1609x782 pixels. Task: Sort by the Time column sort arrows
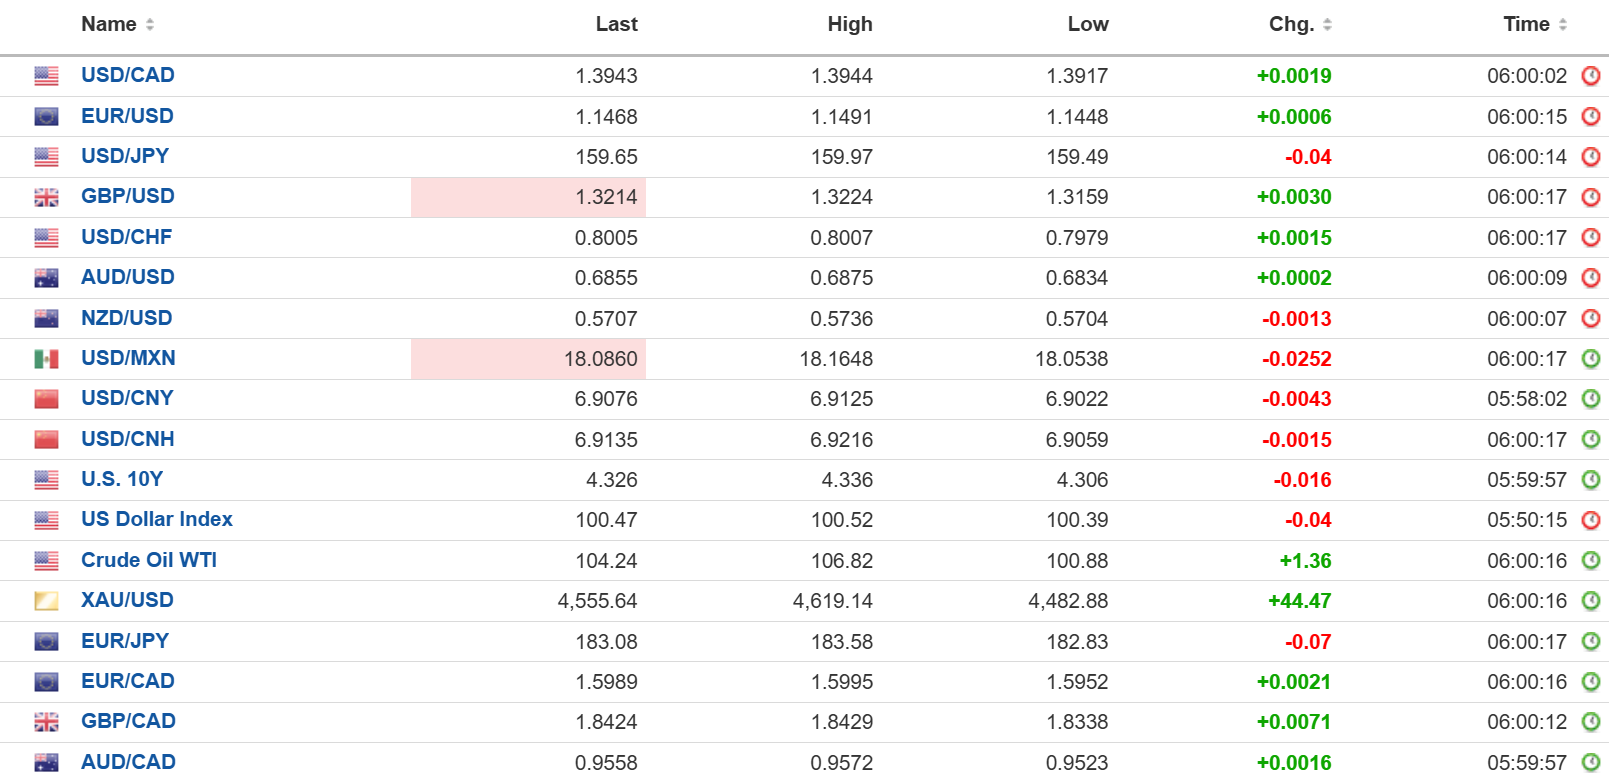click(x=1563, y=25)
